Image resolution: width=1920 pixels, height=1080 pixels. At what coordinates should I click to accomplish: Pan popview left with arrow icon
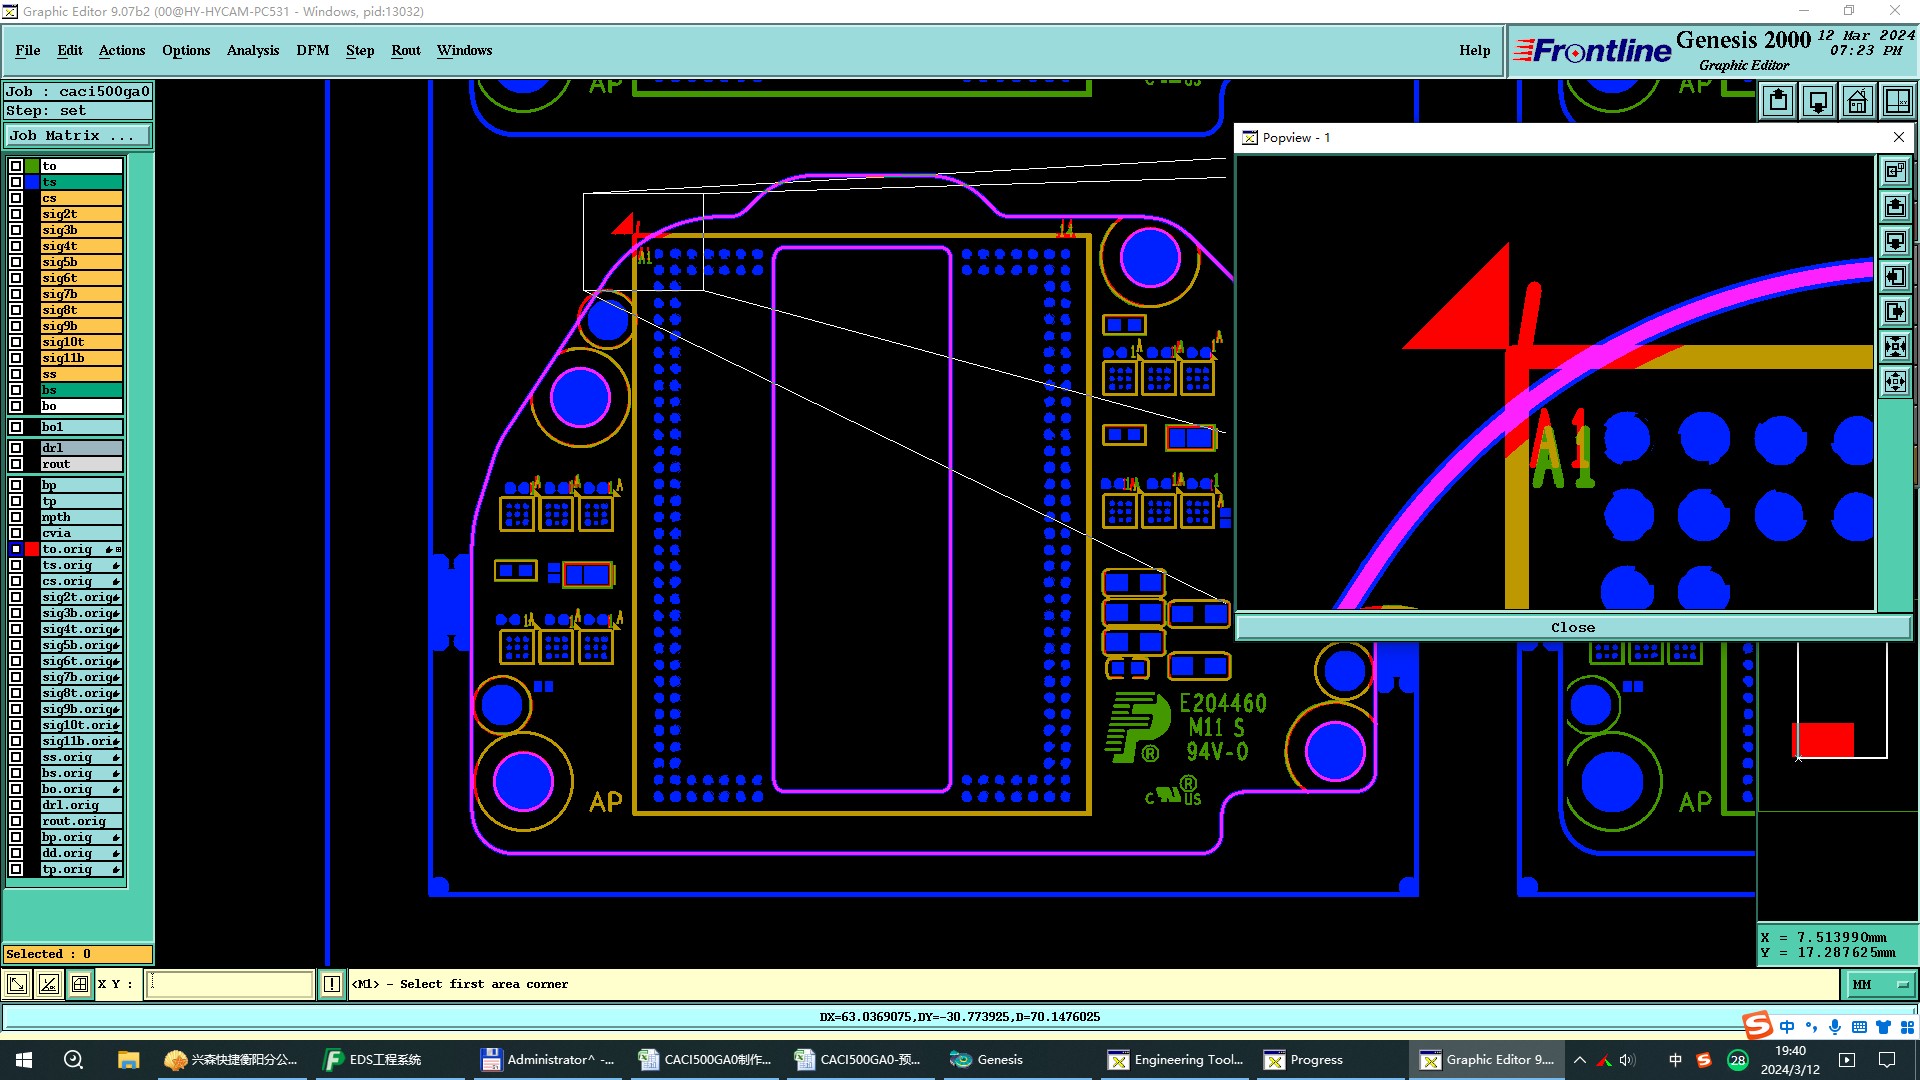click(1895, 277)
